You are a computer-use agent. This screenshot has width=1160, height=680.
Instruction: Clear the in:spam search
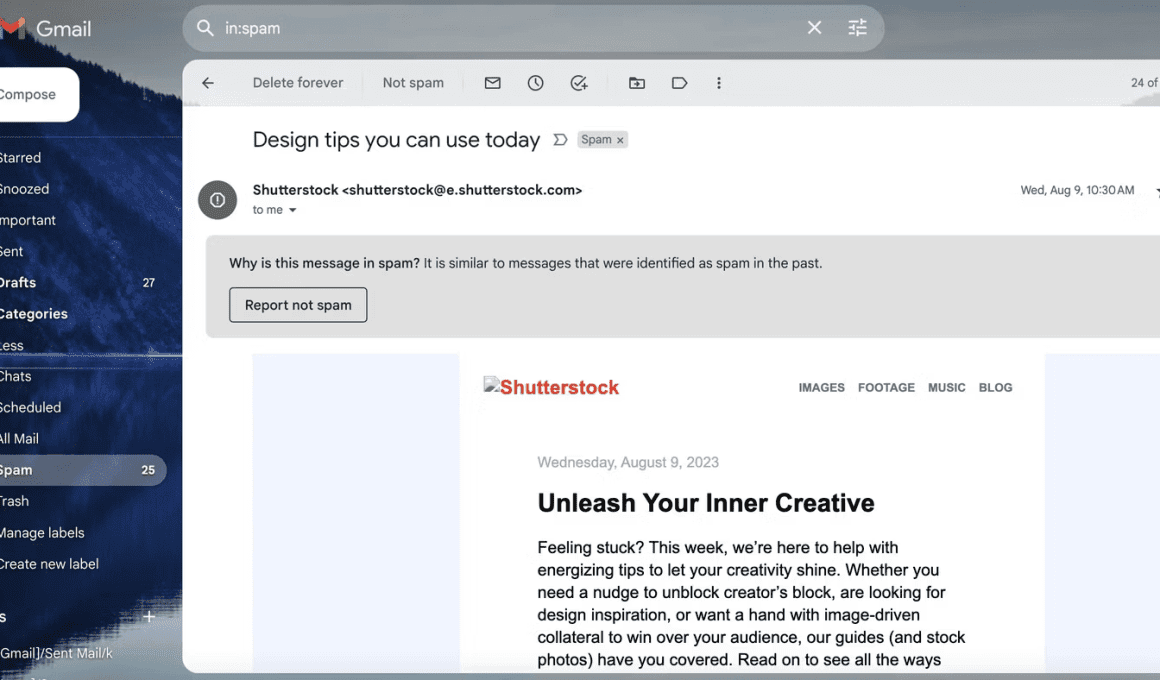click(815, 28)
